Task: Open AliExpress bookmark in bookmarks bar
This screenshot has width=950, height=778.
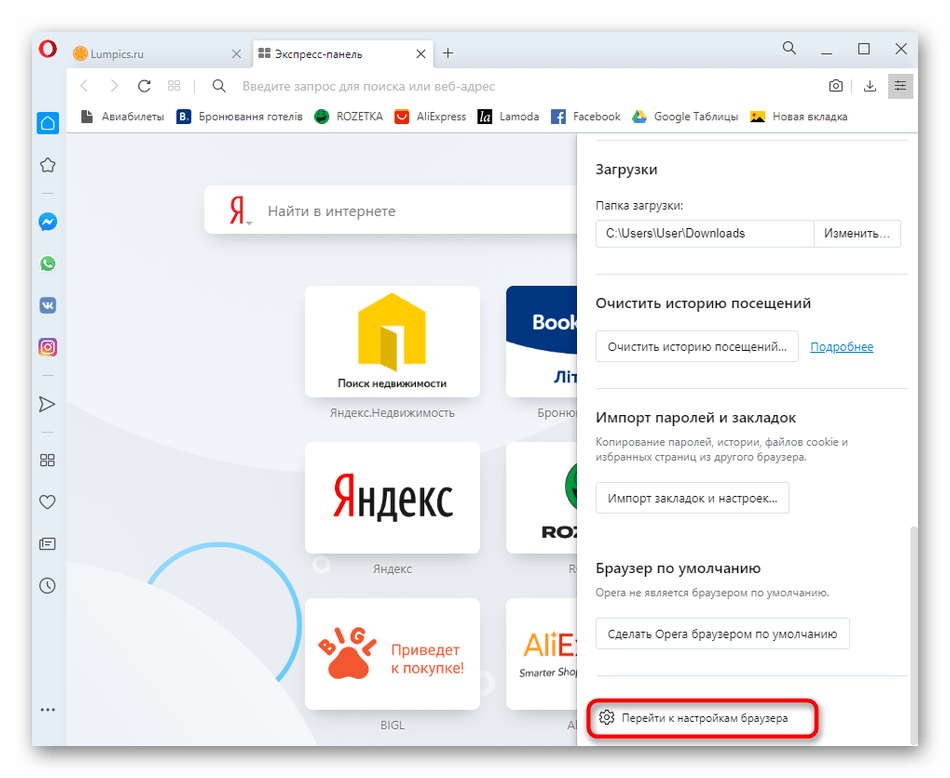Action: pos(430,116)
